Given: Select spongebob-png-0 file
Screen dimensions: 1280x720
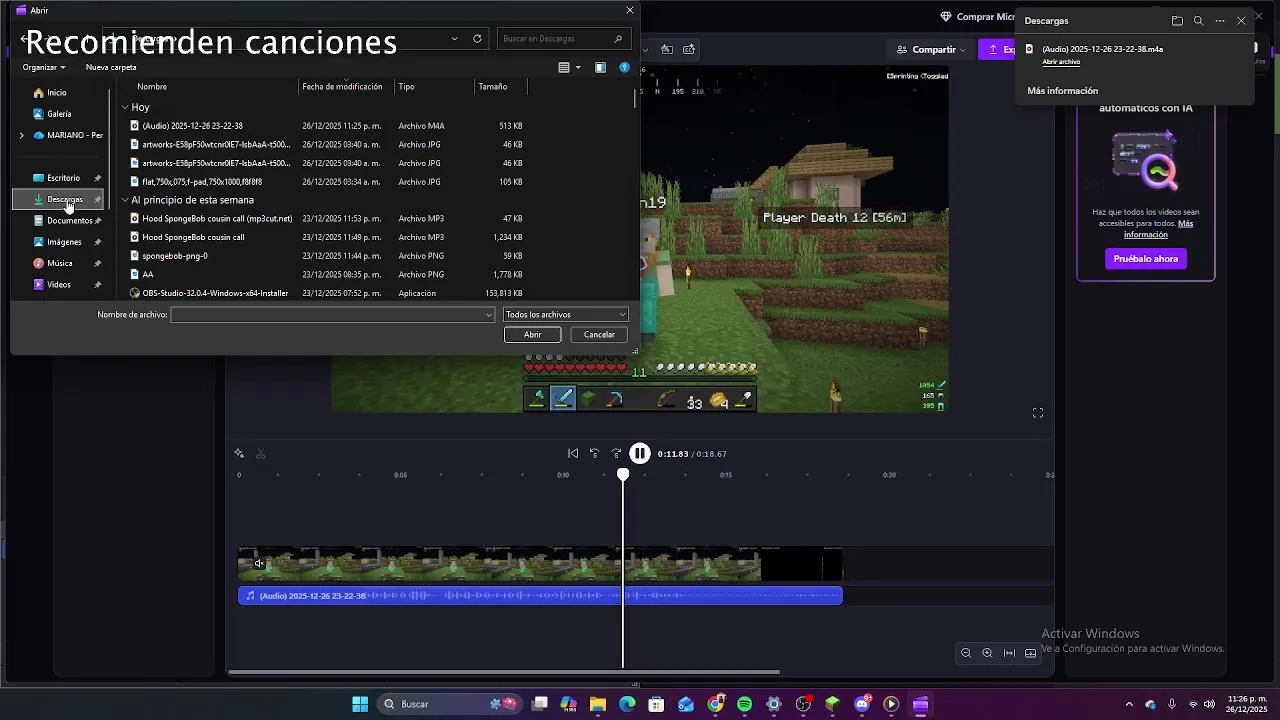Looking at the screenshot, I should (x=175, y=256).
